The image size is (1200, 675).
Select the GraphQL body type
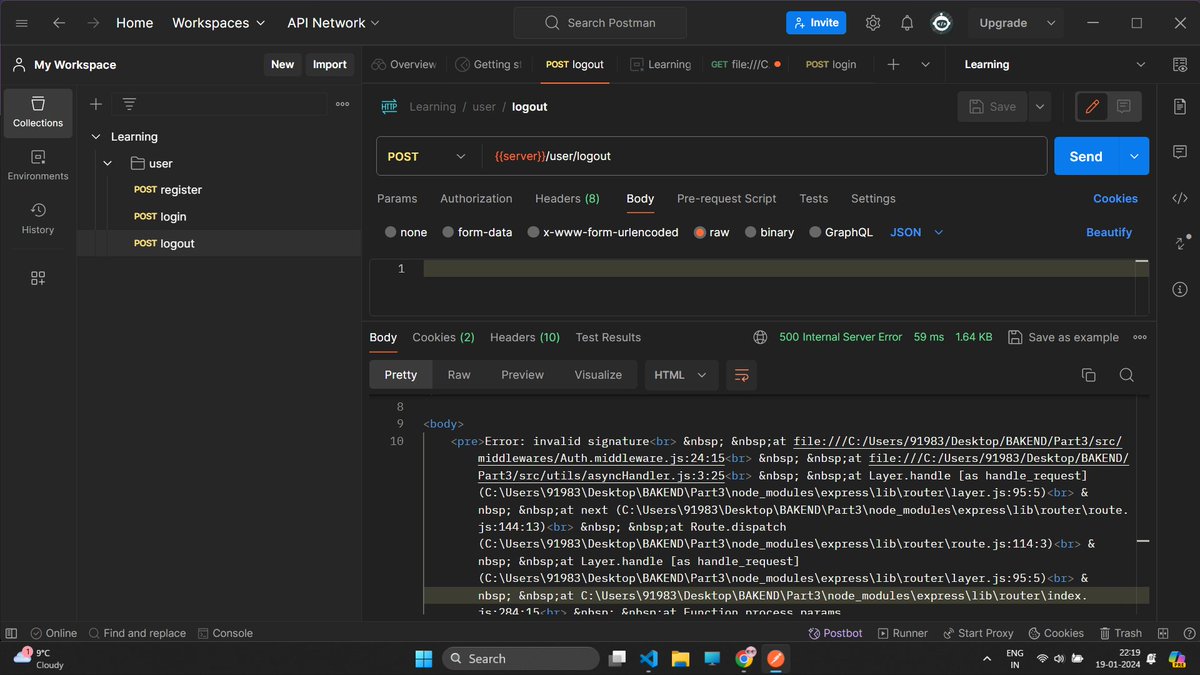tap(815, 232)
